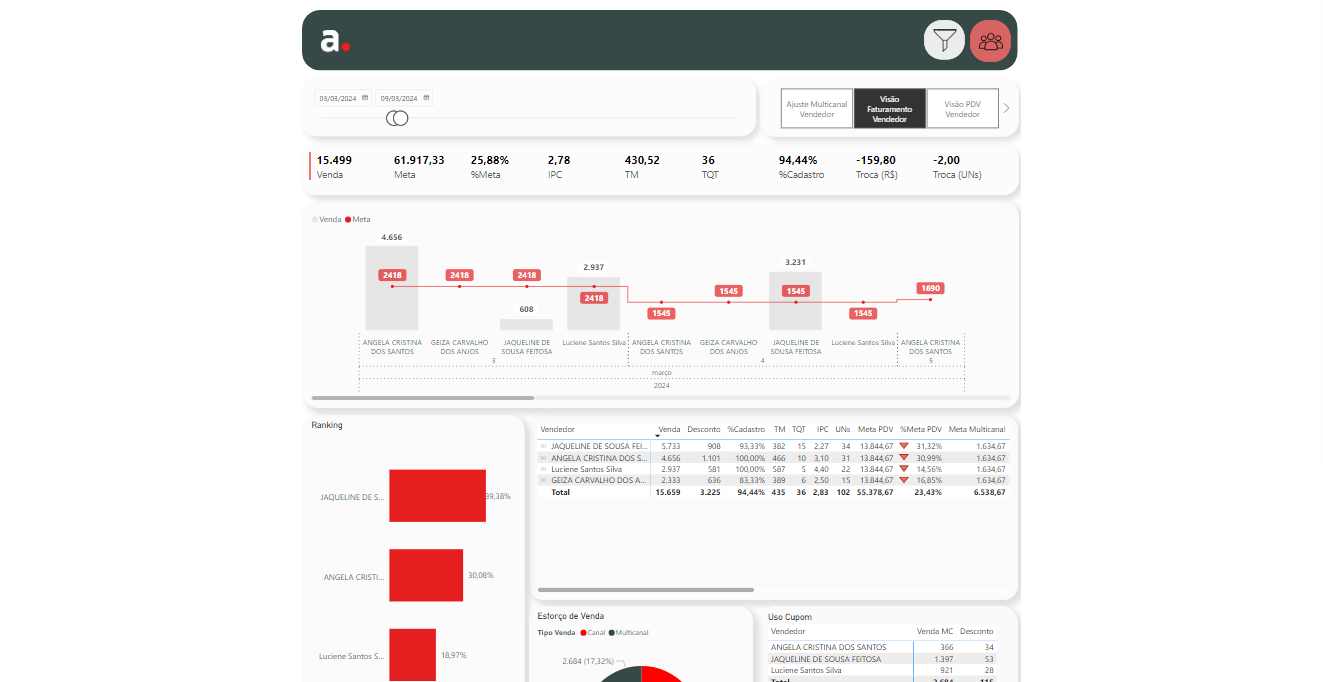Viewport: 1323px width, 682px height.
Task: Select the grey chart bar labeled 608
Action: (x=526, y=324)
